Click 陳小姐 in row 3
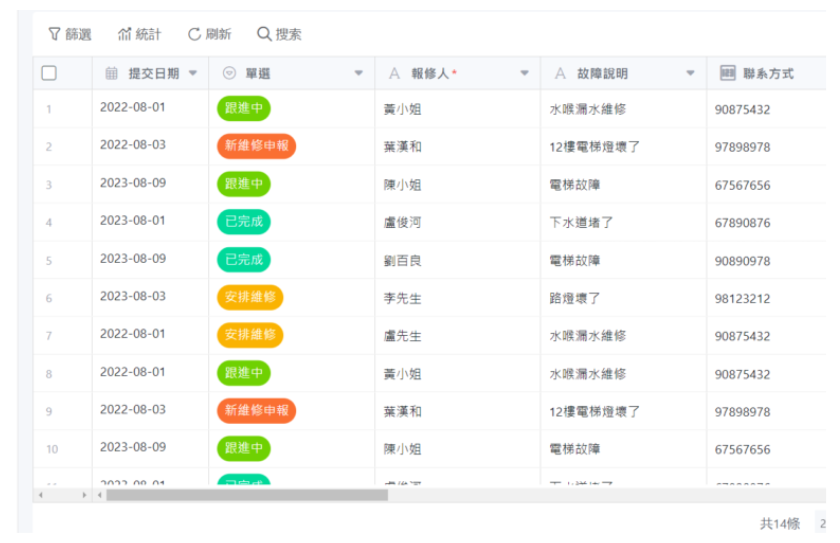The image size is (840, 543). coord(402,185)
